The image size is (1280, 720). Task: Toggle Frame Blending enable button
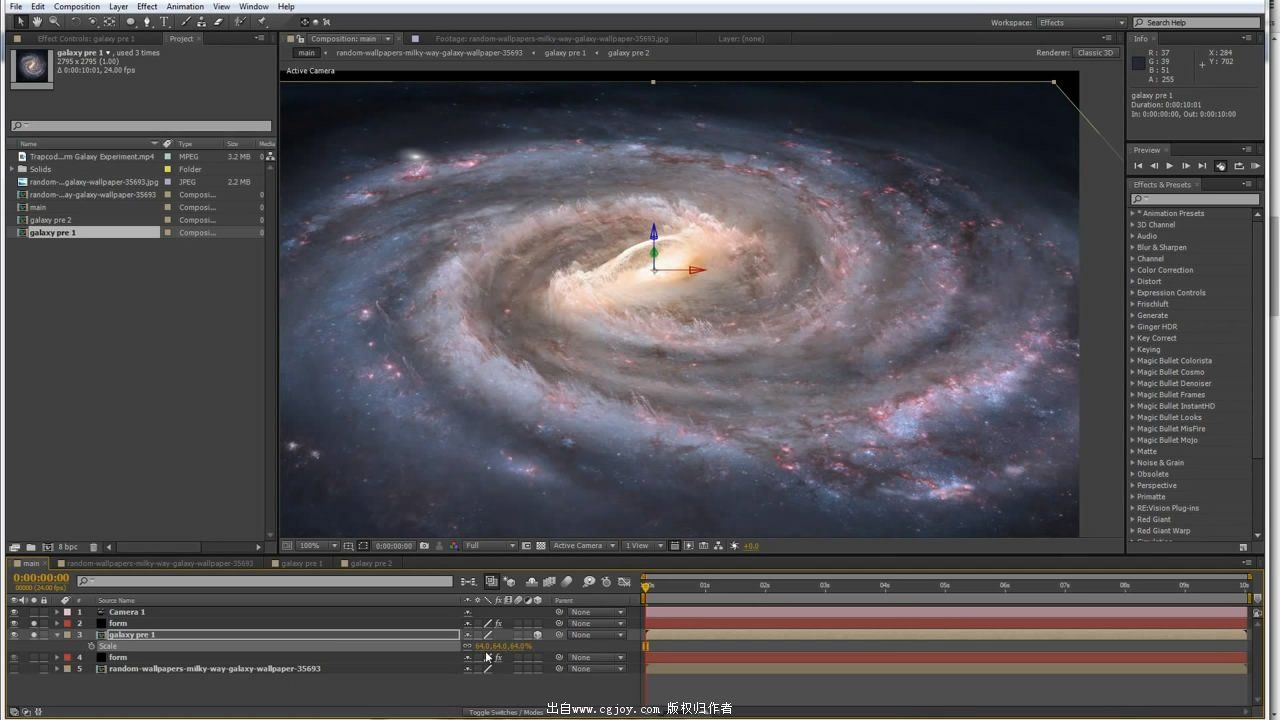click(549, 581)
